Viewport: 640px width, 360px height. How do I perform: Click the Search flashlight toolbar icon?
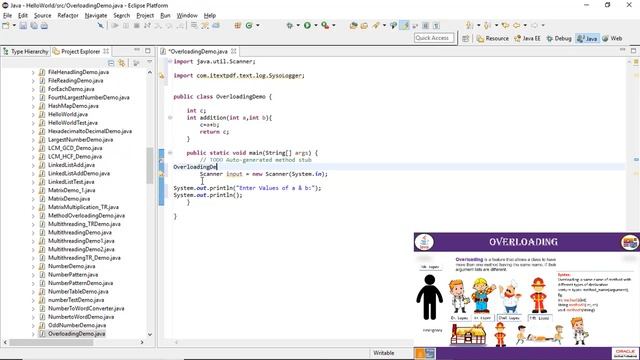[x=376, y=25]
